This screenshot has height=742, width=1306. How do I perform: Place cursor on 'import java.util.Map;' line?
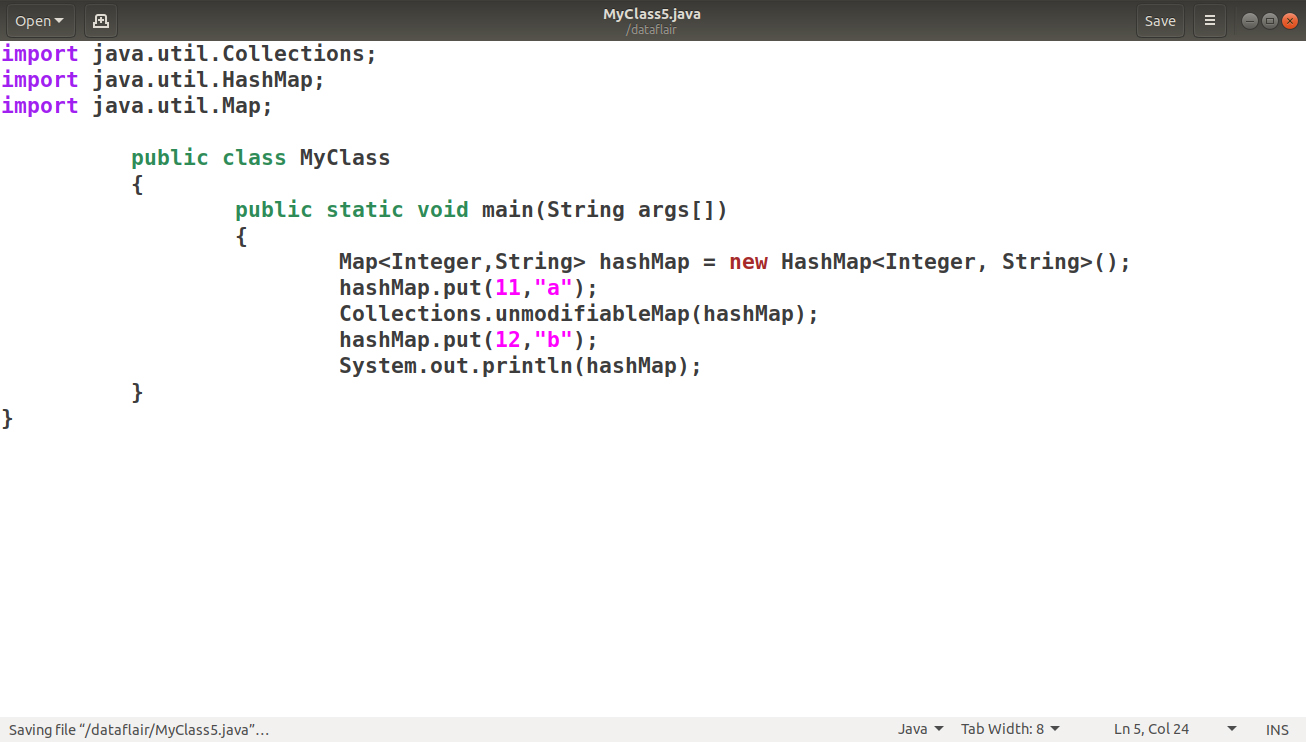(x=137, y=106)
